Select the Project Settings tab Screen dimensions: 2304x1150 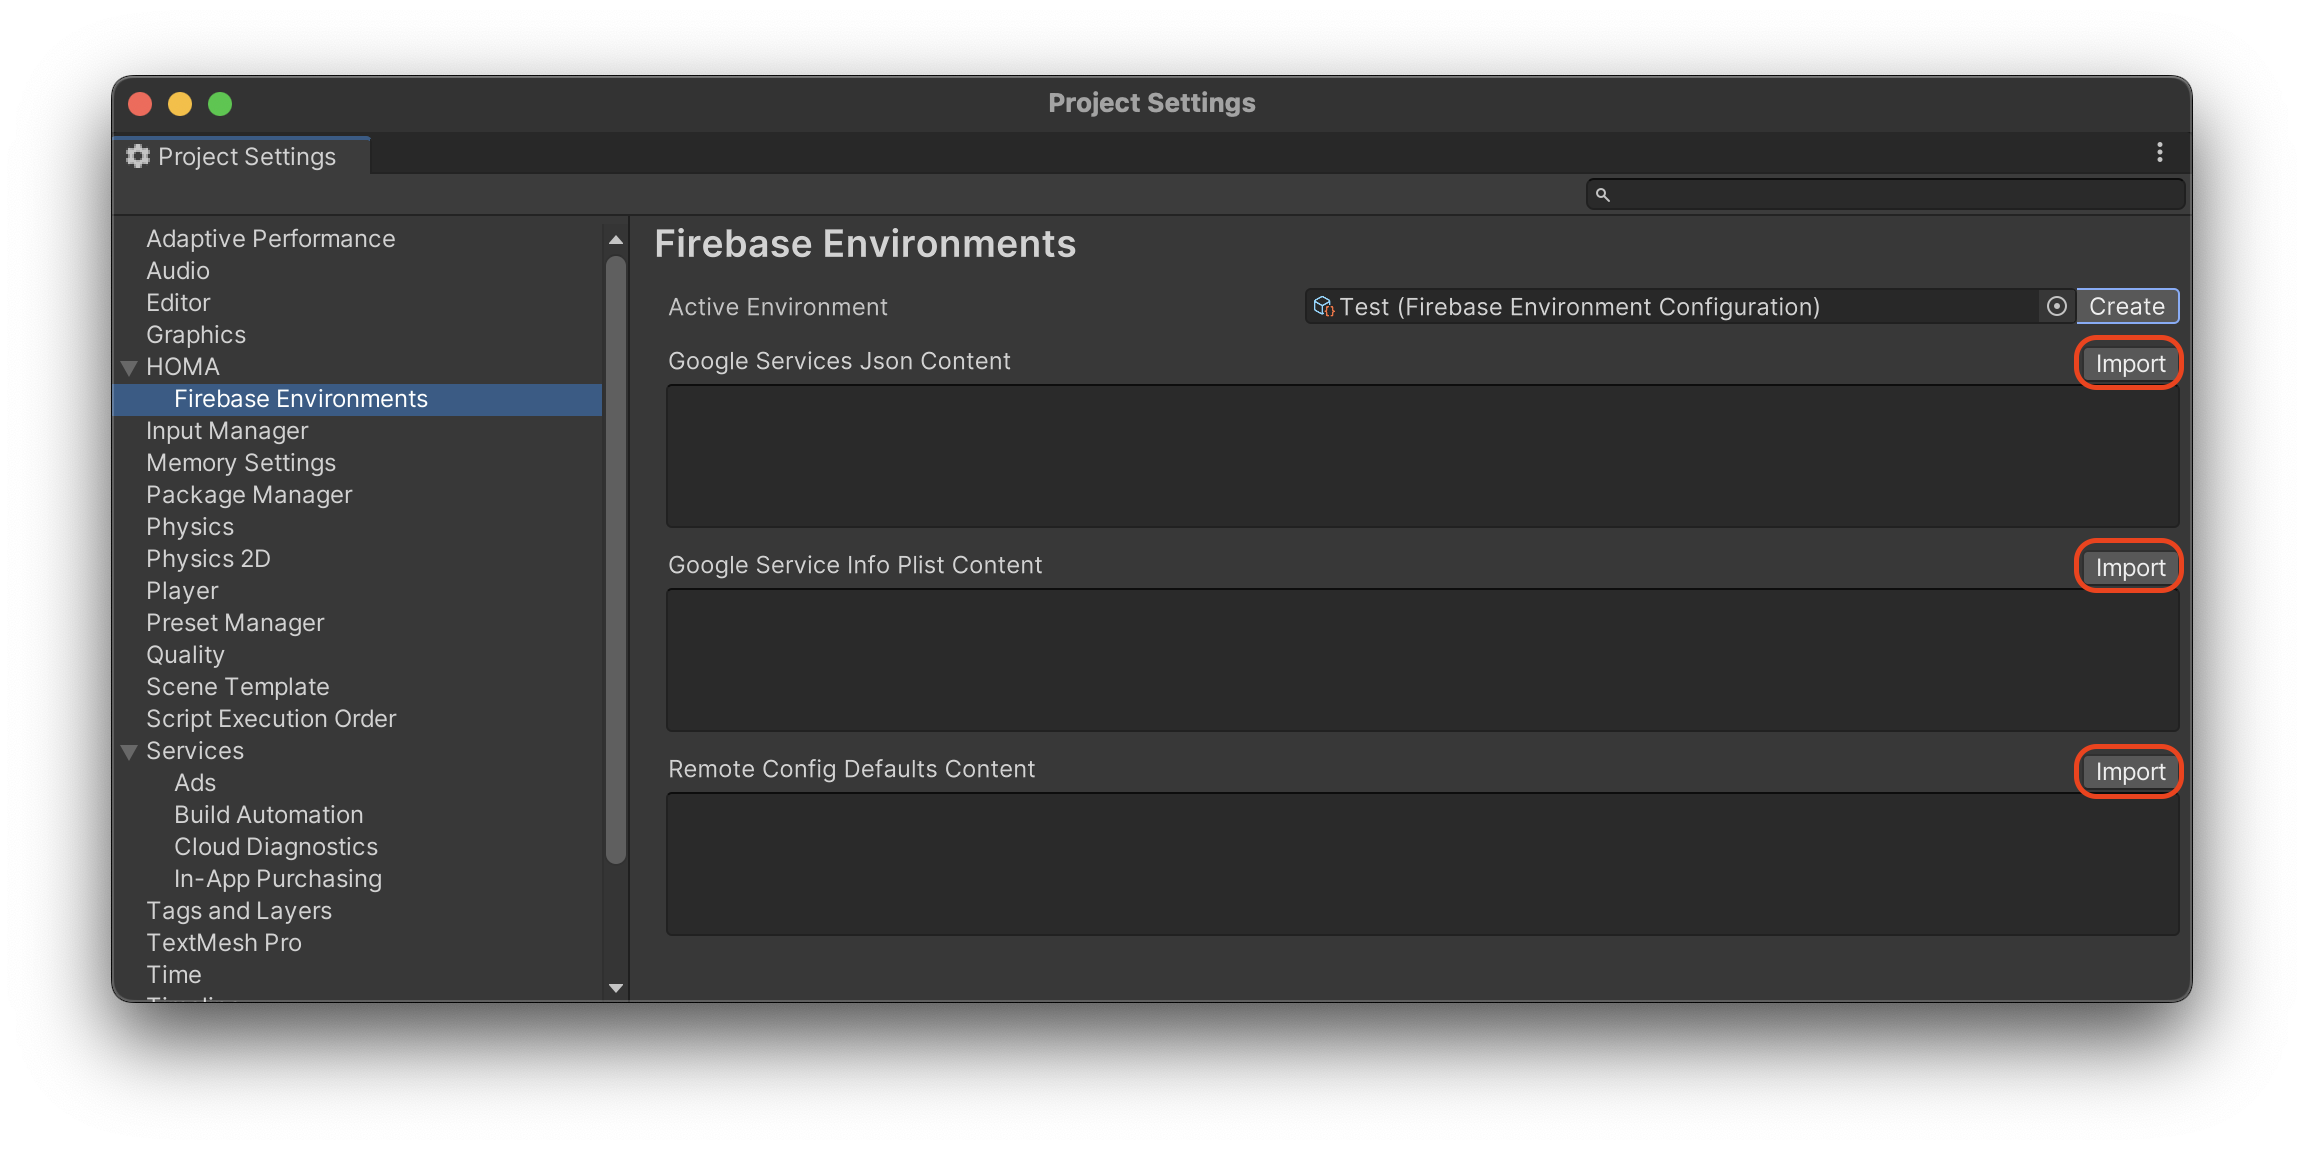pos(242,156)
